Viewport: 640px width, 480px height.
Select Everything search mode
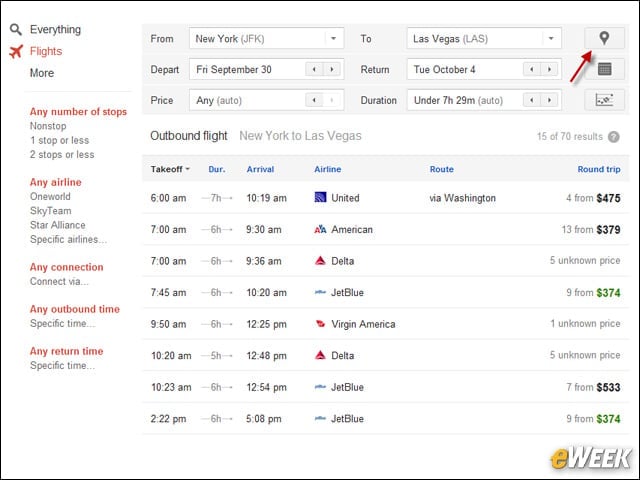point(56,29)
